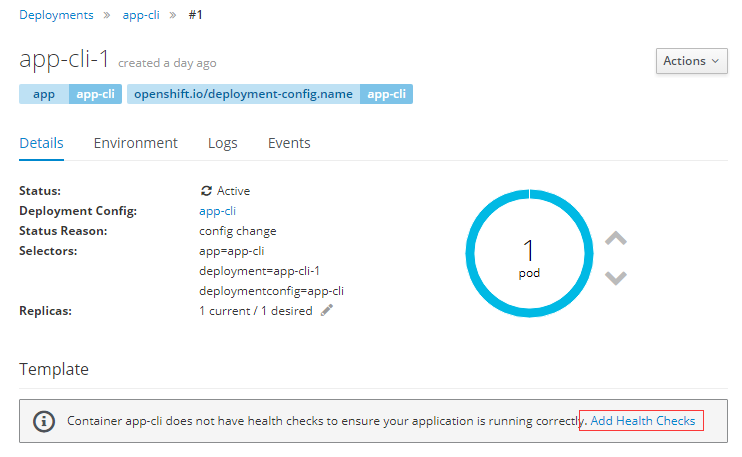Open the Actions dropdown
Viewport: 742px width, 457px height.
pyautogui.click(x=691, y=61)
